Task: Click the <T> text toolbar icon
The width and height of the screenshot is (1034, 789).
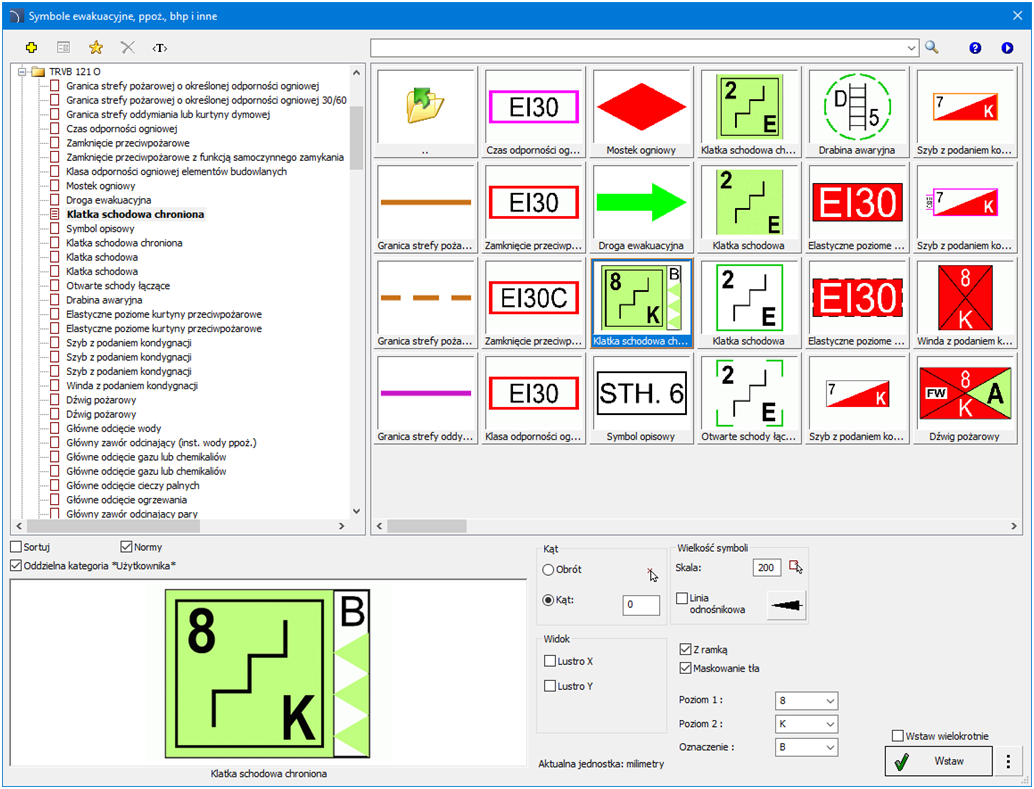Action: coord(159,47)
